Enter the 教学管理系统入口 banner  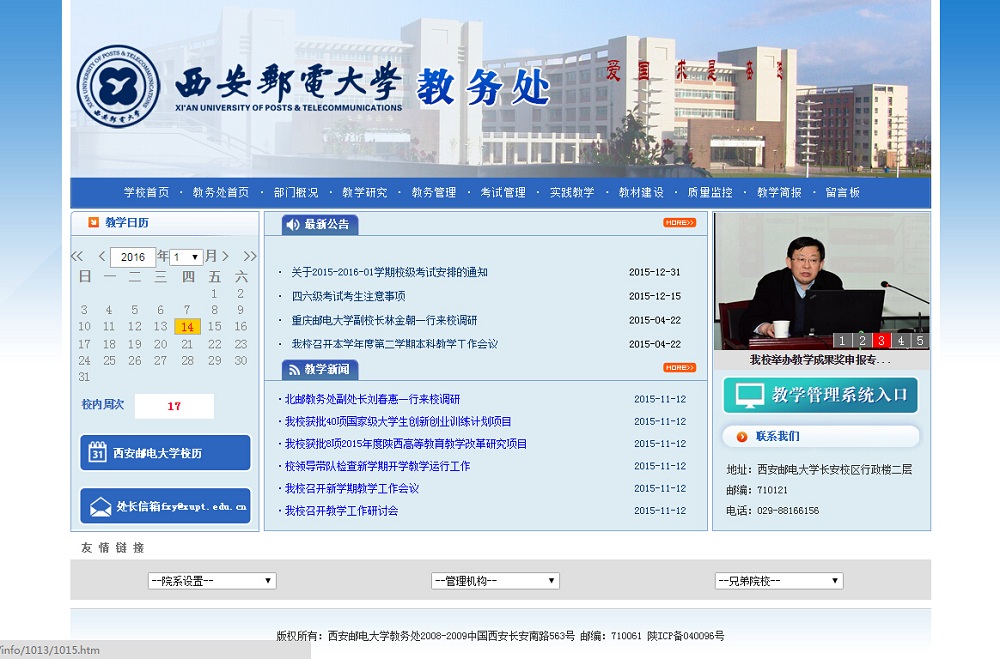pos(820,396)
